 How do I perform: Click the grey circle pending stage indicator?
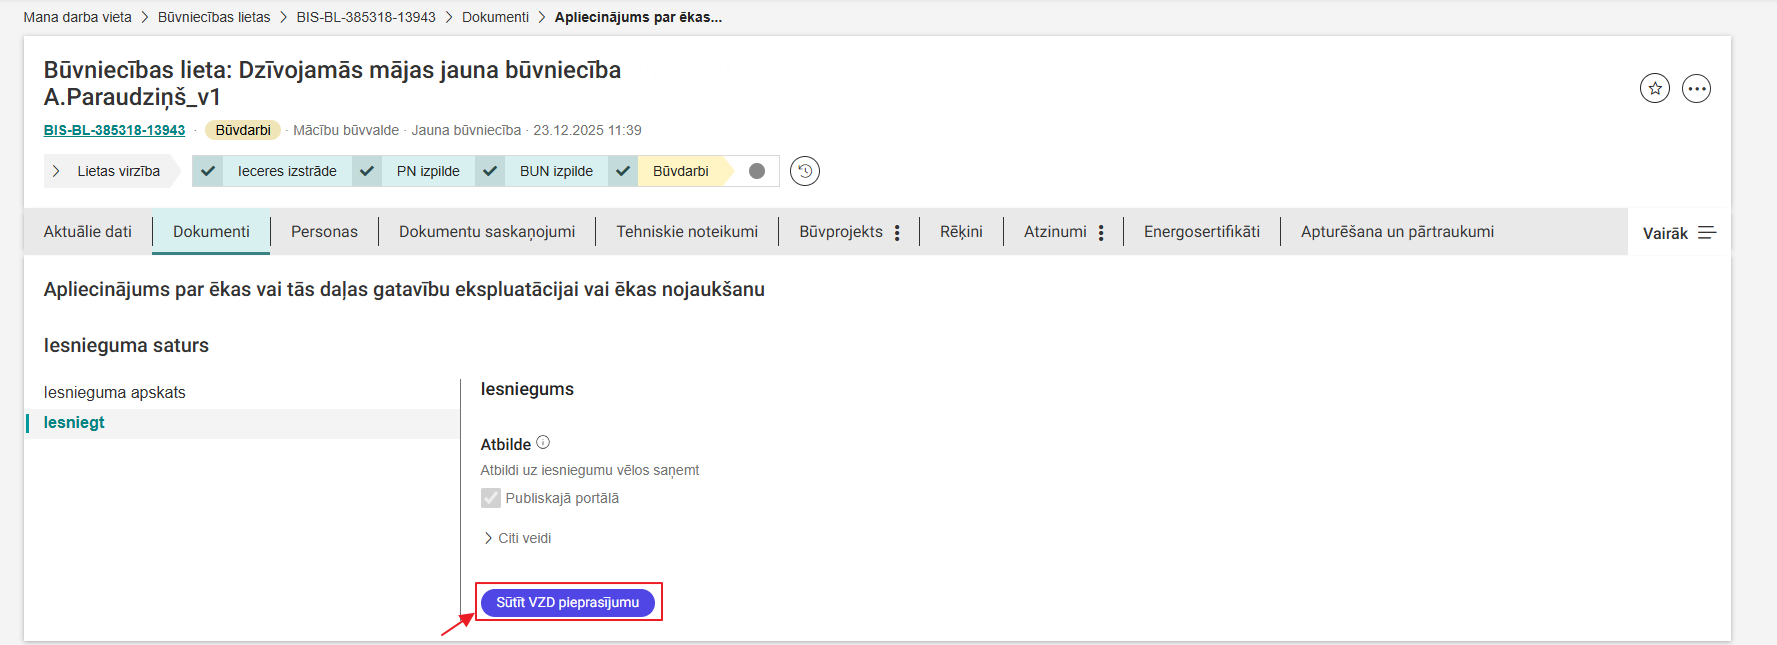coord(757,171)
